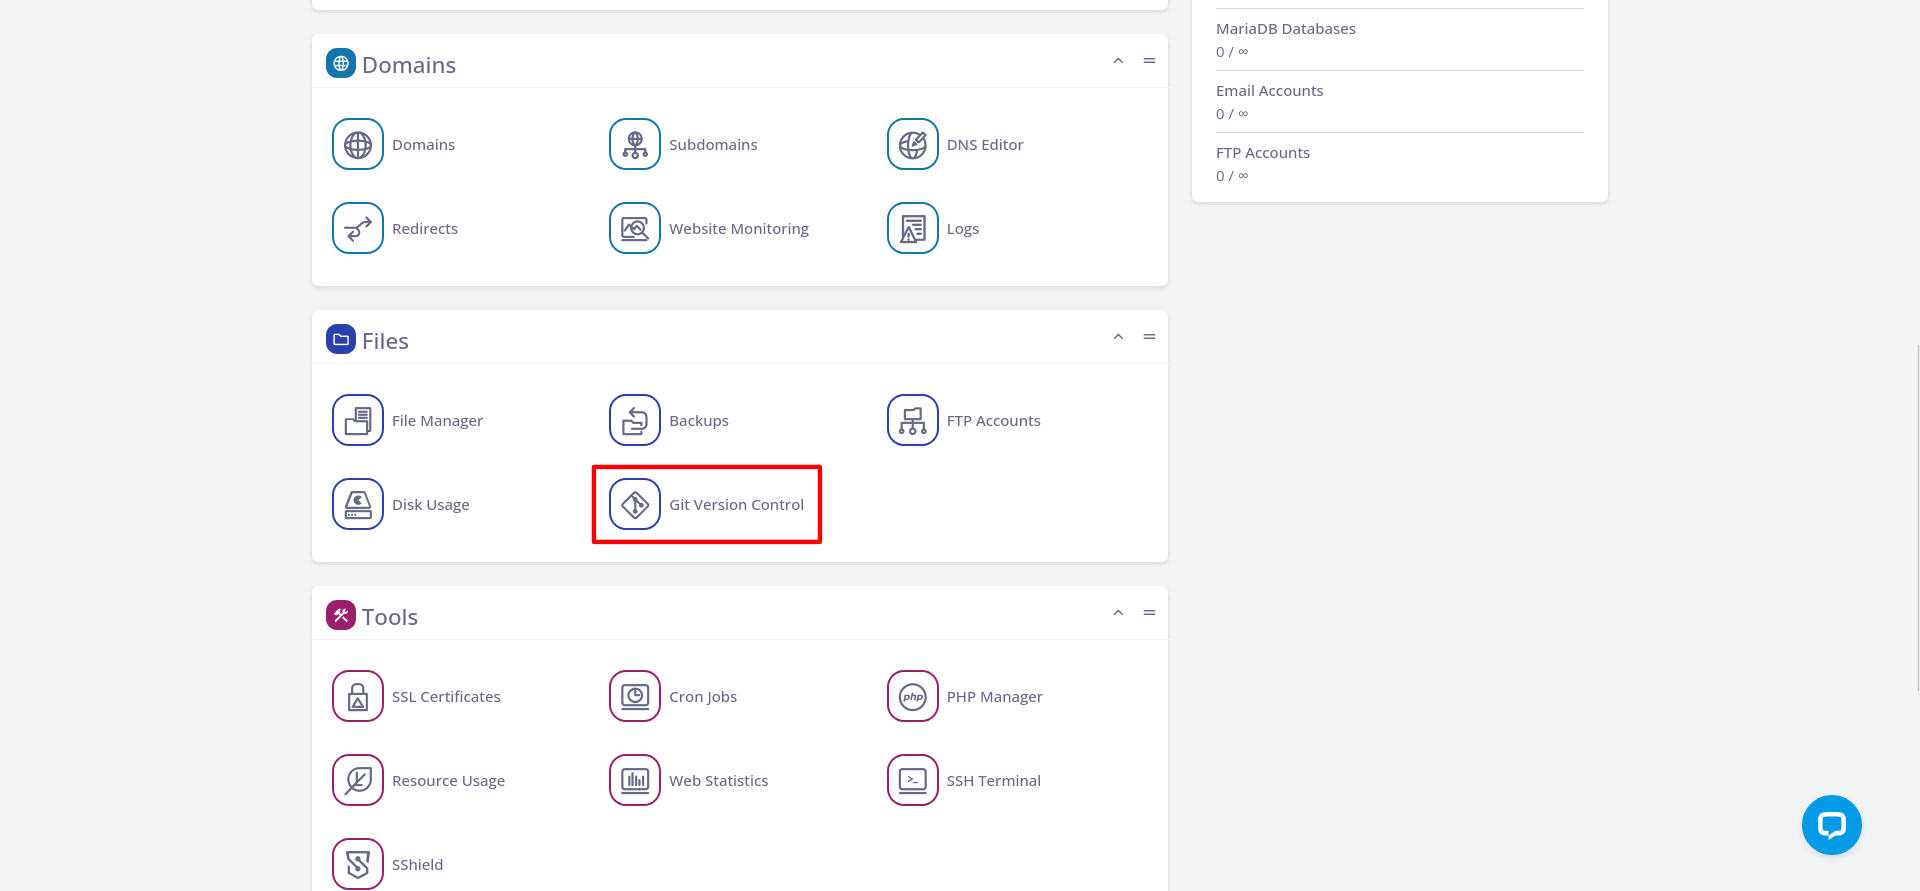Open the Redirects arrows icon
The image size is (1920, 891).
[x=358, y=228]
